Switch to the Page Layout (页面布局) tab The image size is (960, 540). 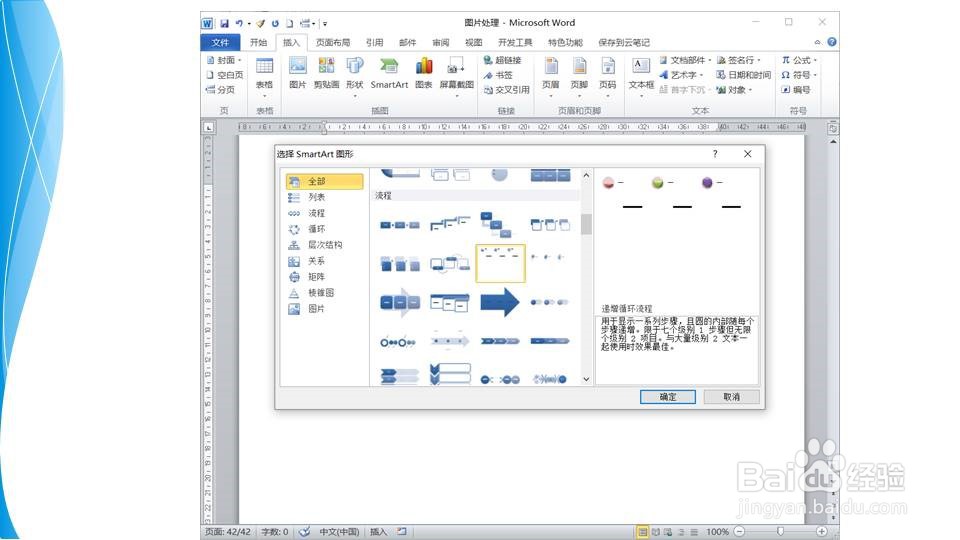(332, 42)
